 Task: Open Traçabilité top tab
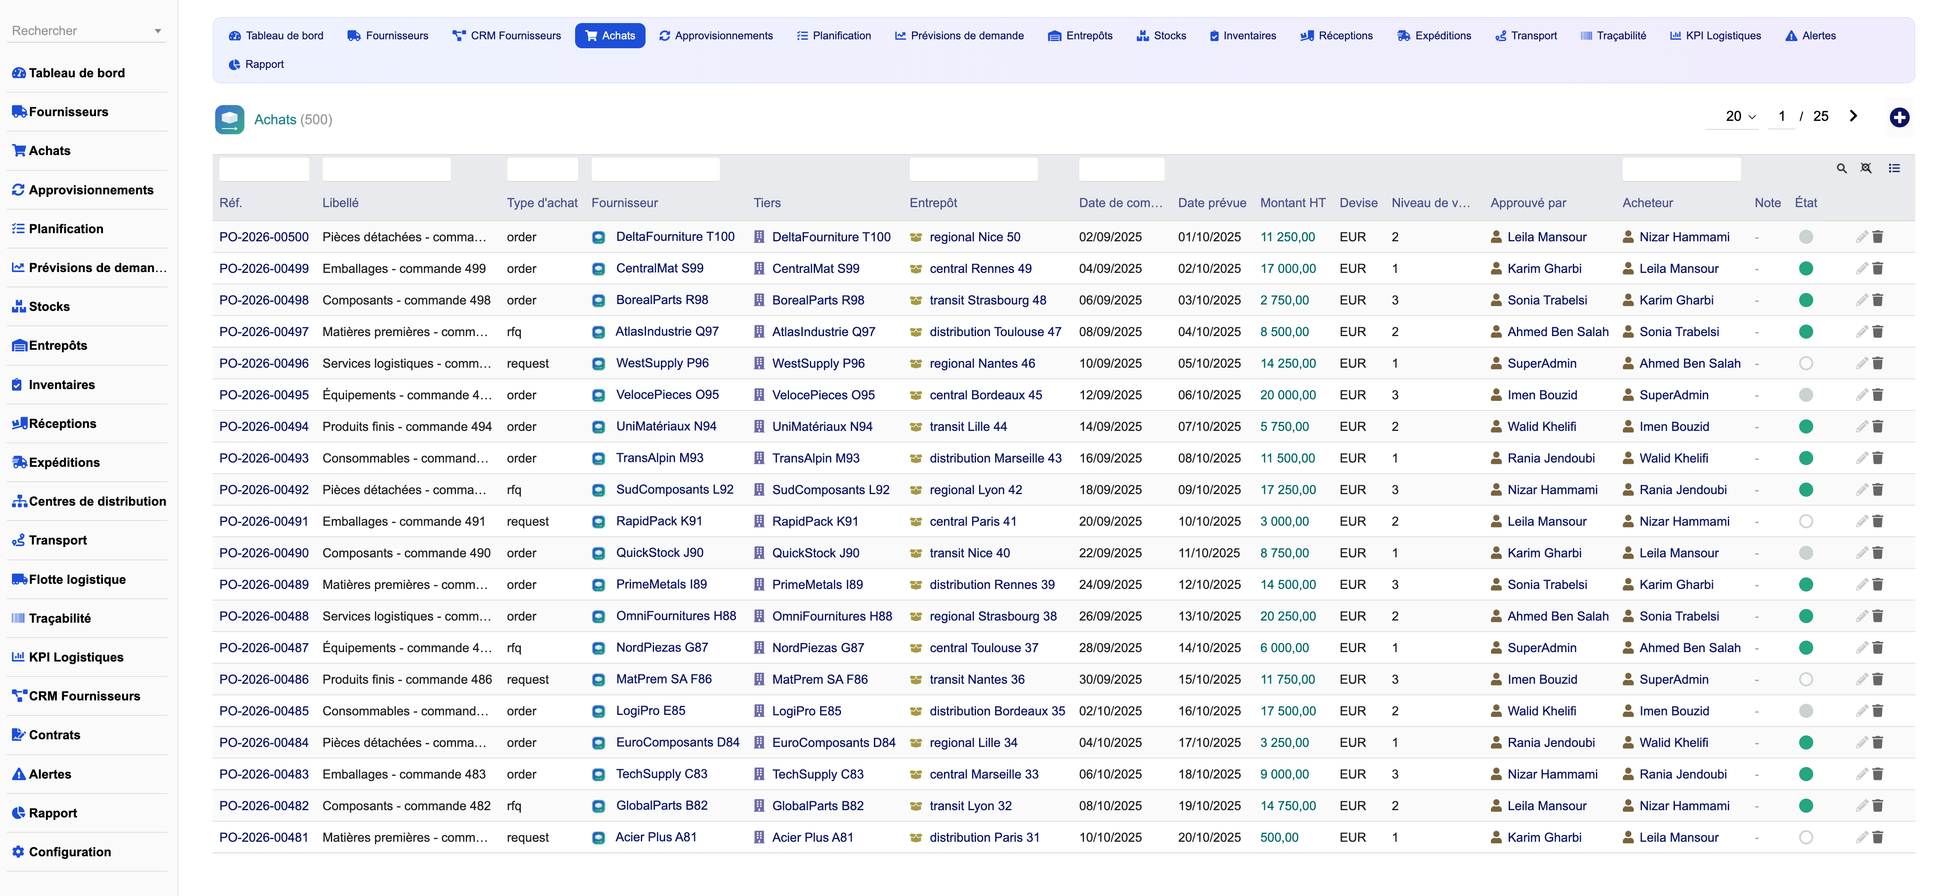pyautogui.click(x=1613, y=36)
